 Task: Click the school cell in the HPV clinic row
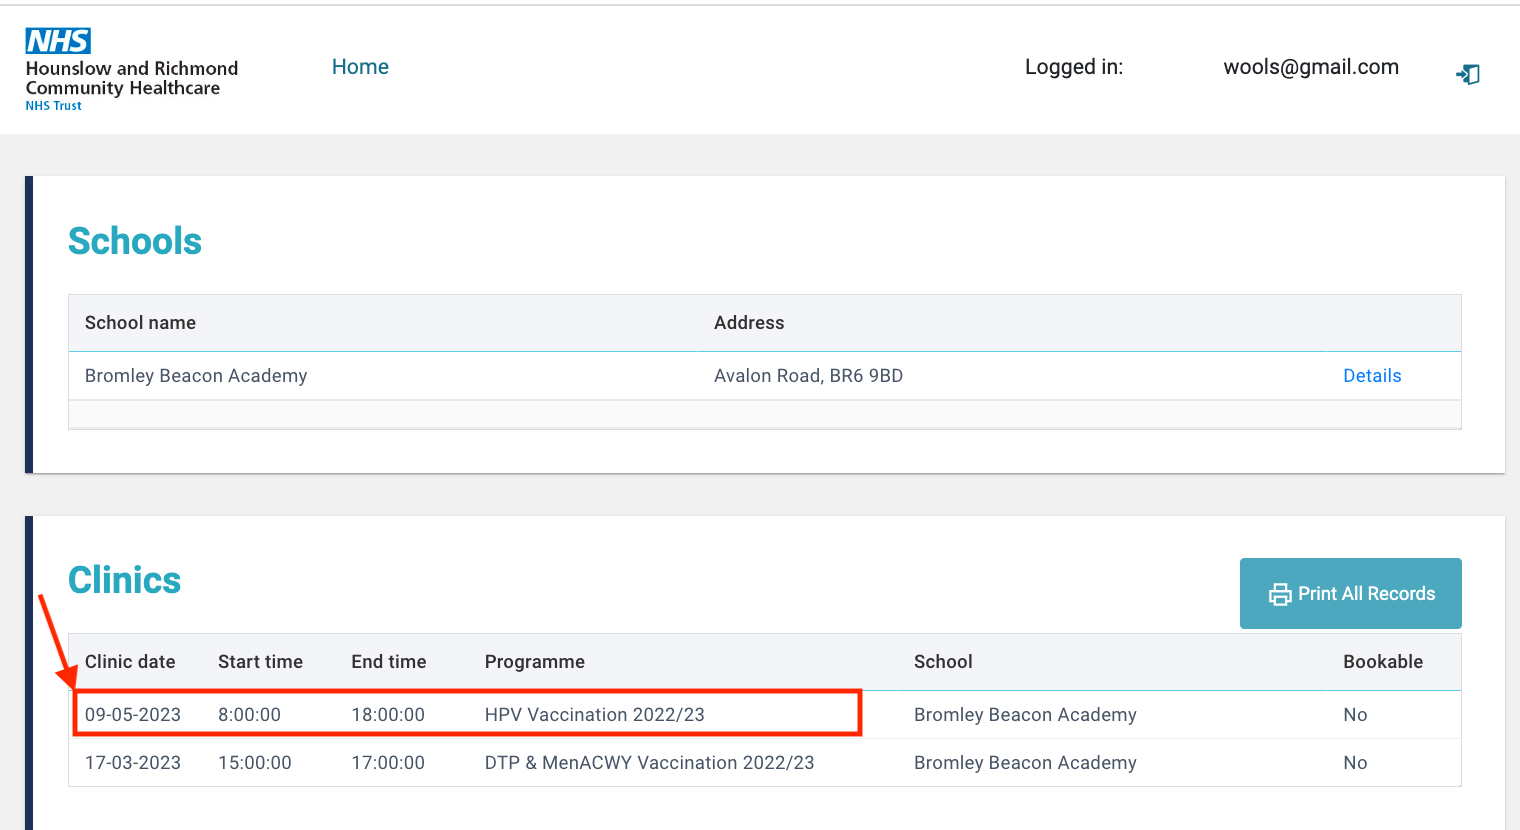click(1025, 715)
